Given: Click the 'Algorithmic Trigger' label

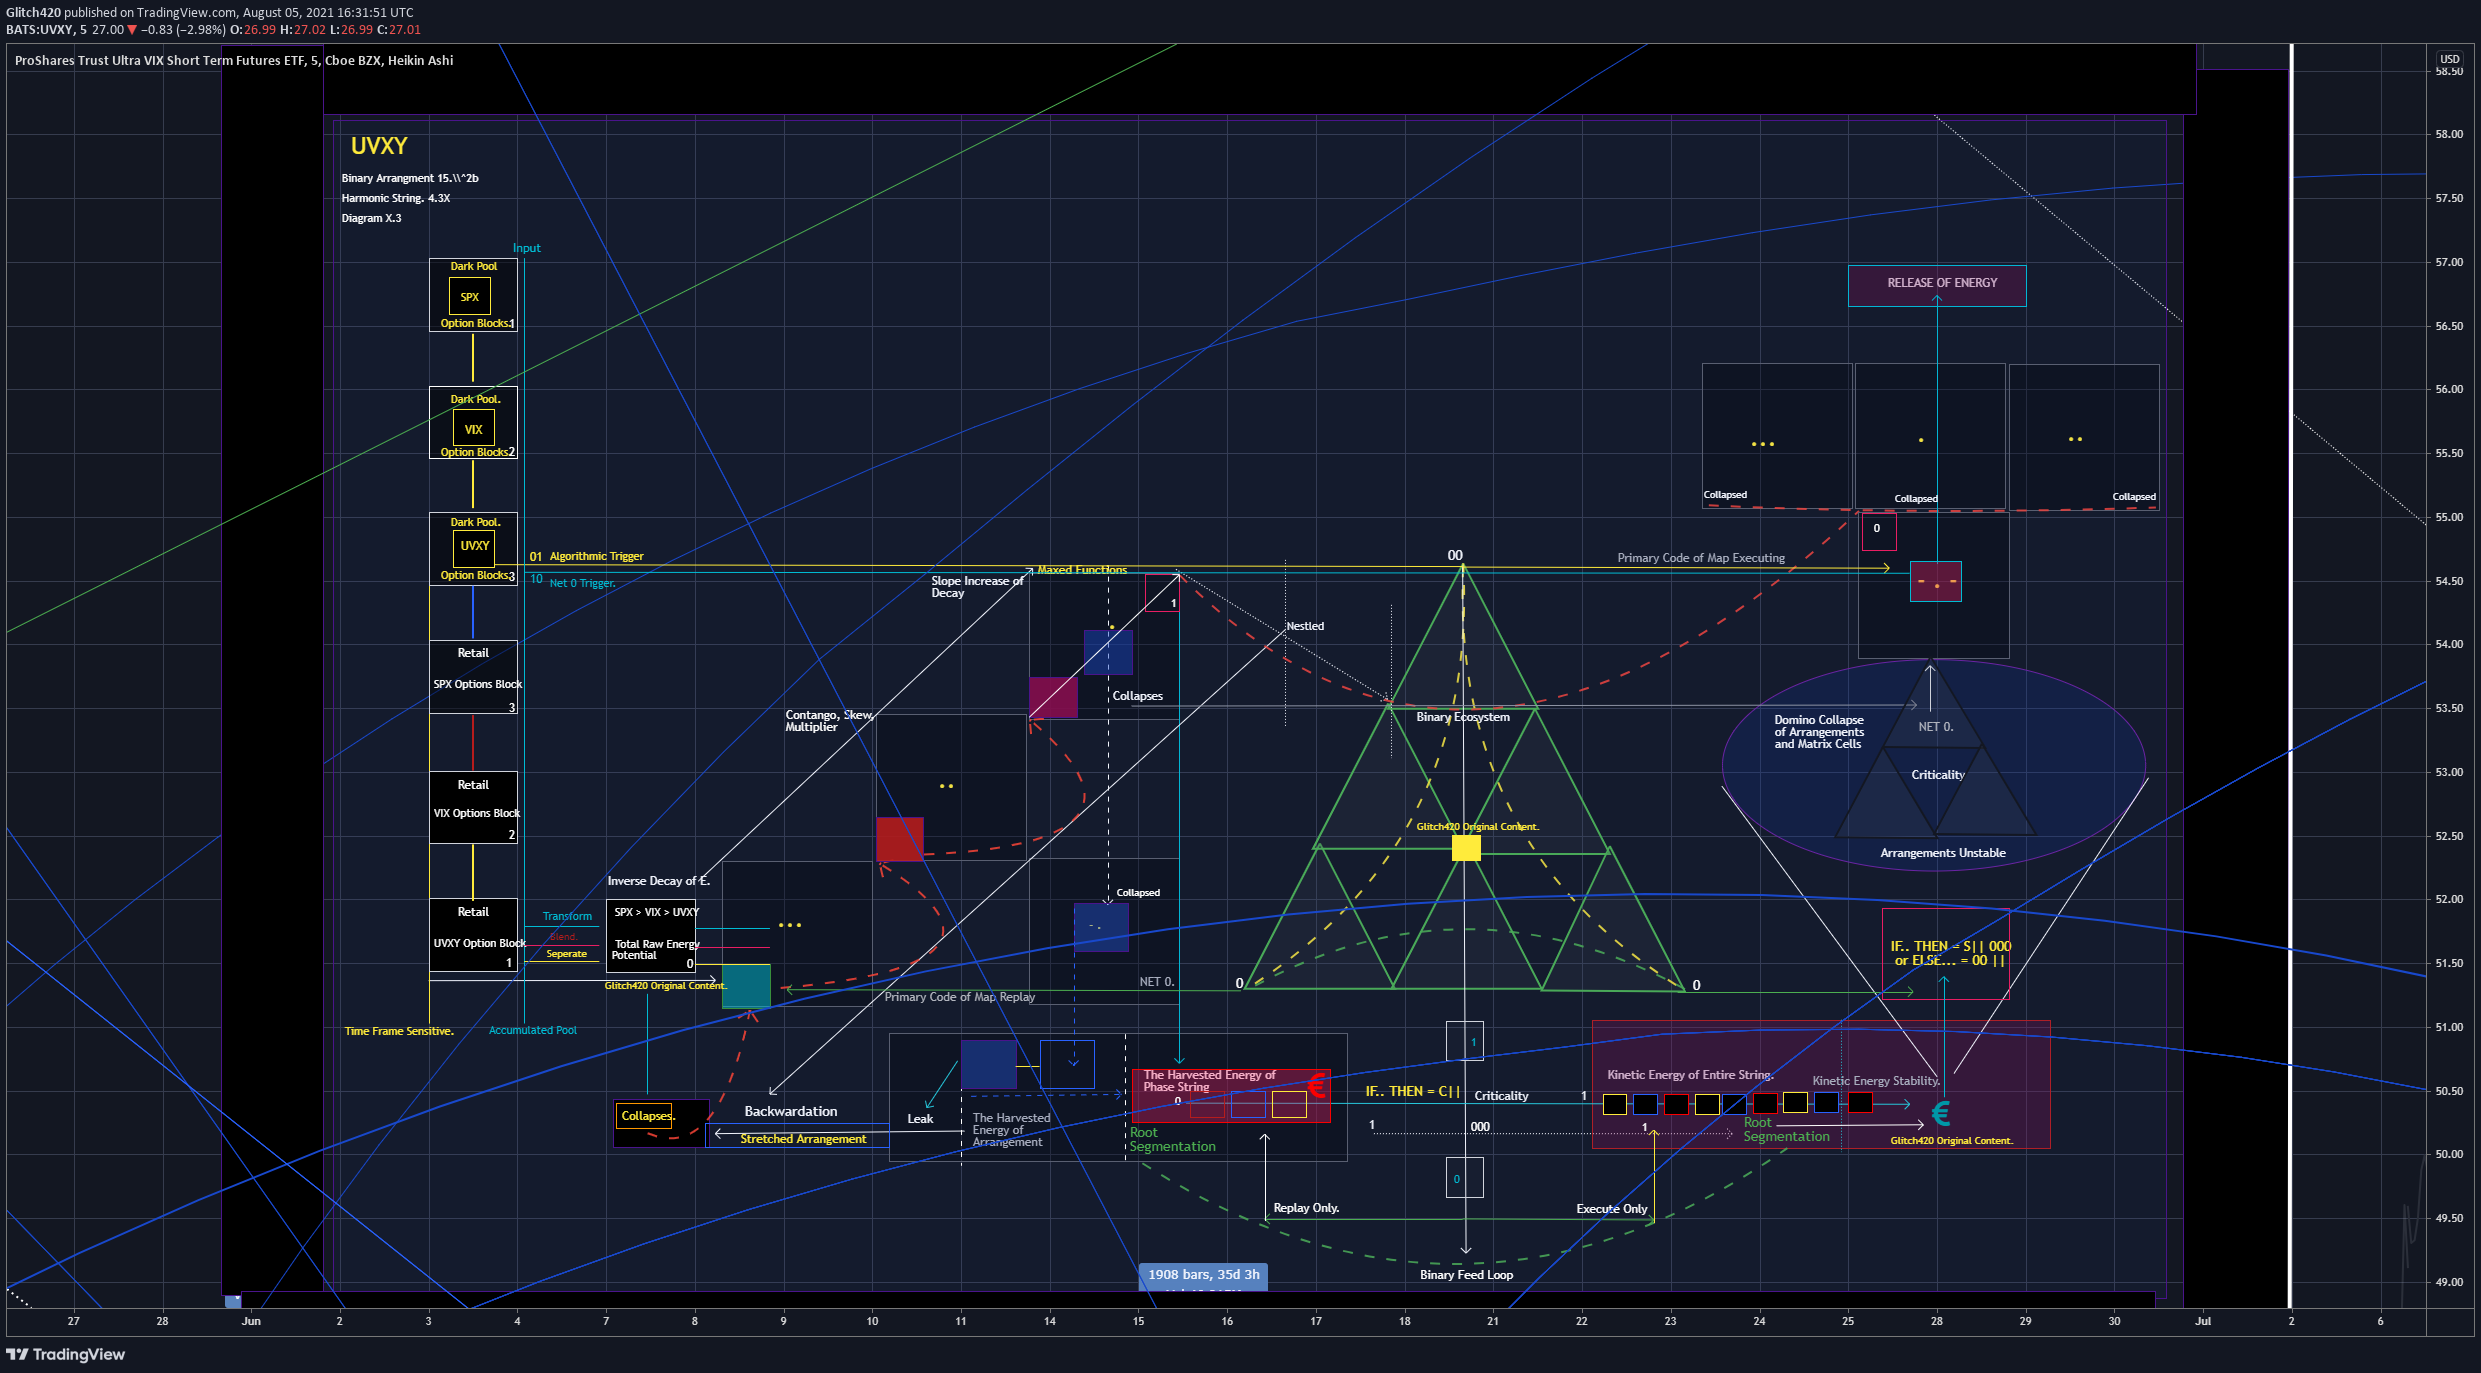Looking at the screenshot, I should [596, 556].
